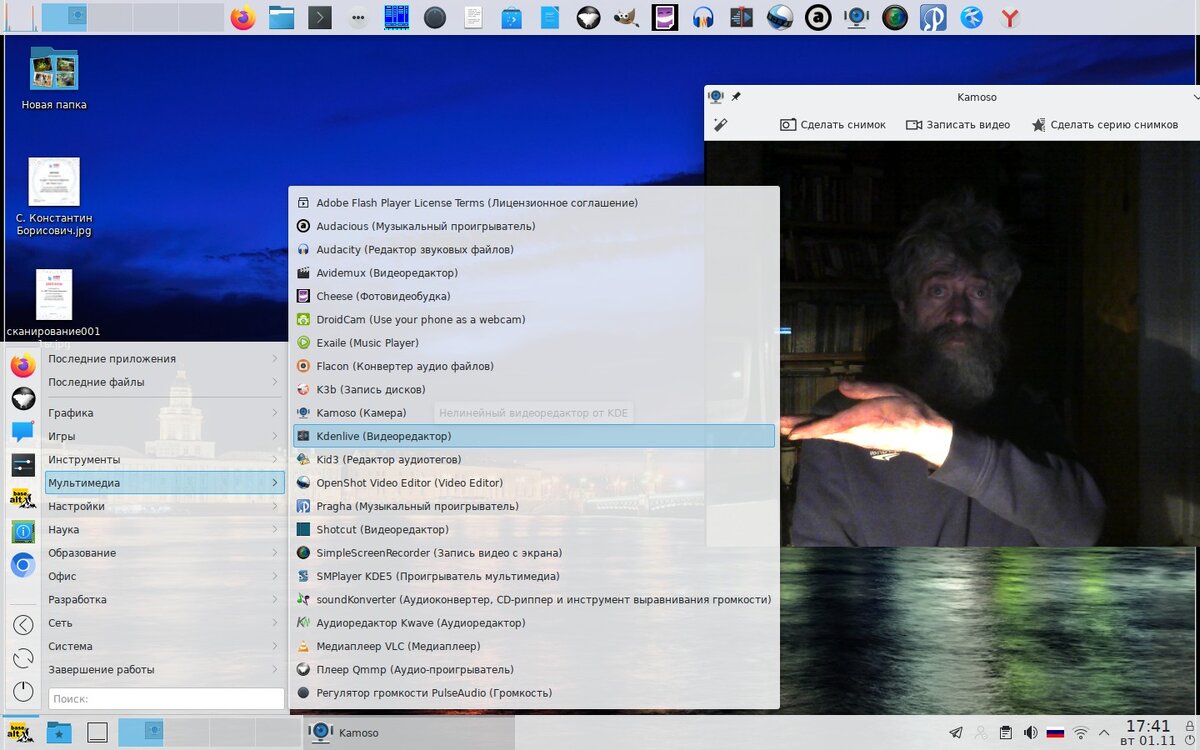Launch OpenShot Video Editor

tap(534, 483)
